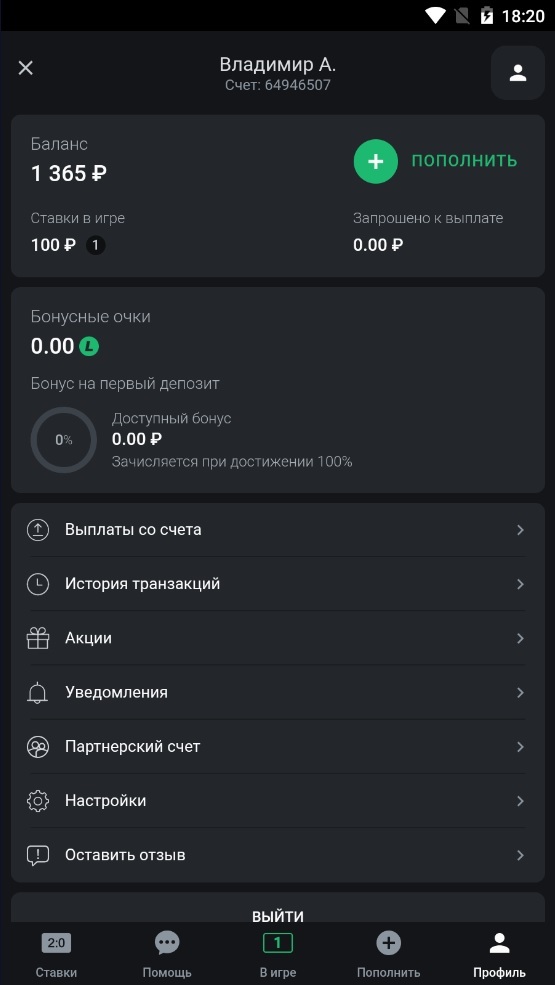The width and height of the screenshot is (555, 985).
Task: Open the В игре bottom tab
Action: [278, 954]
